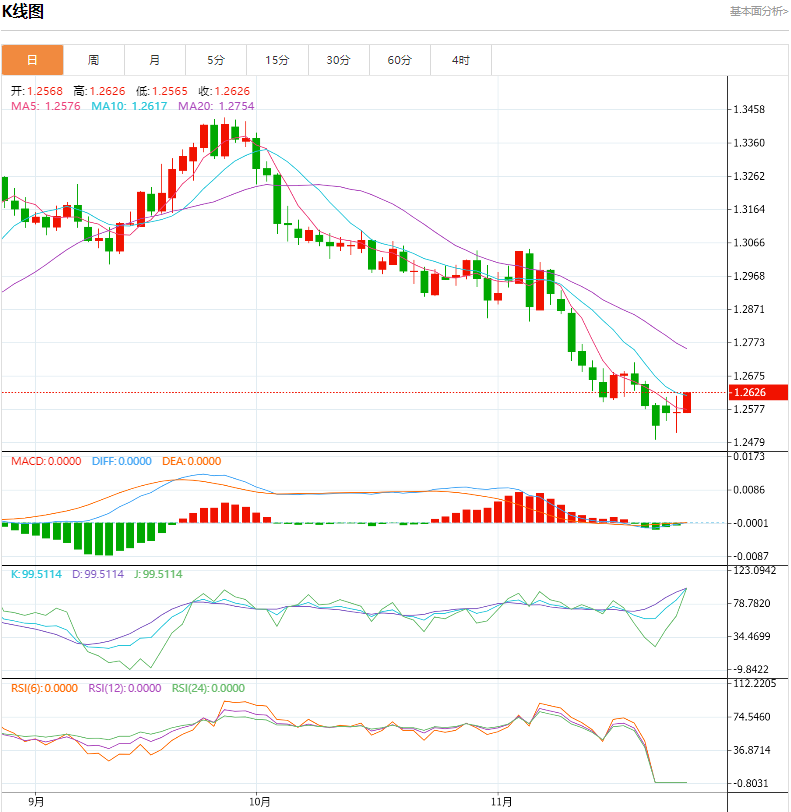Click the 9月 date axis marker

point(36,802)
